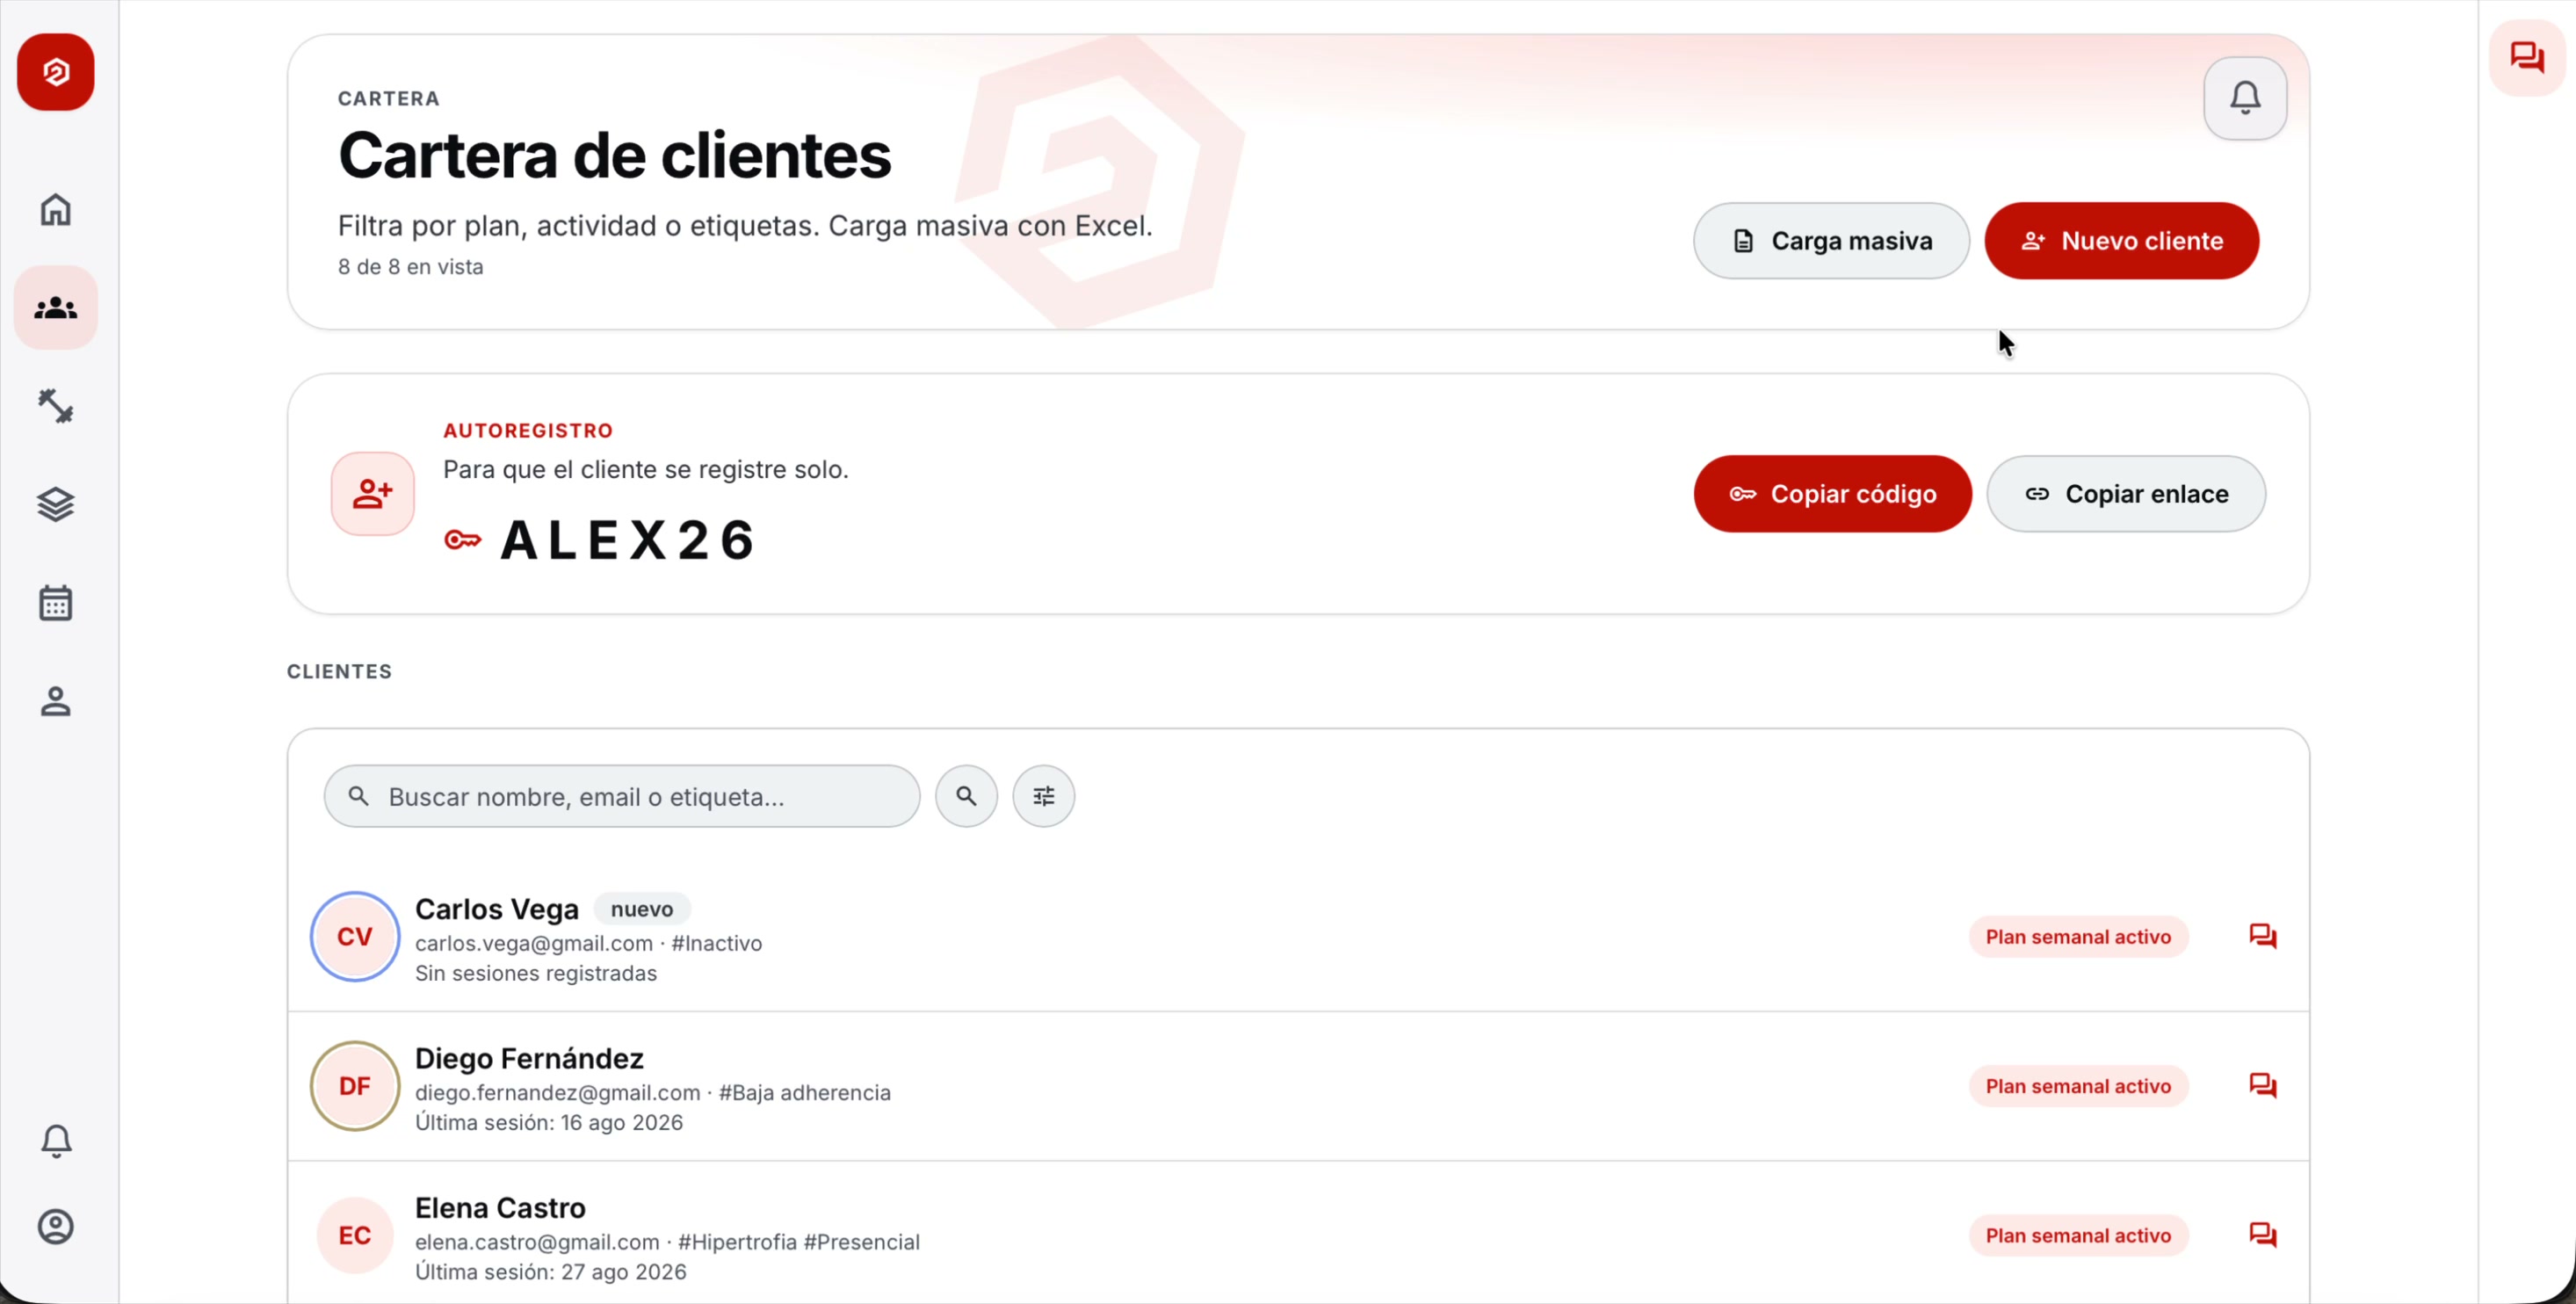Open Elena Castro client name
Screen dimensions: 2576x1304
click(x=500, y=1208)
